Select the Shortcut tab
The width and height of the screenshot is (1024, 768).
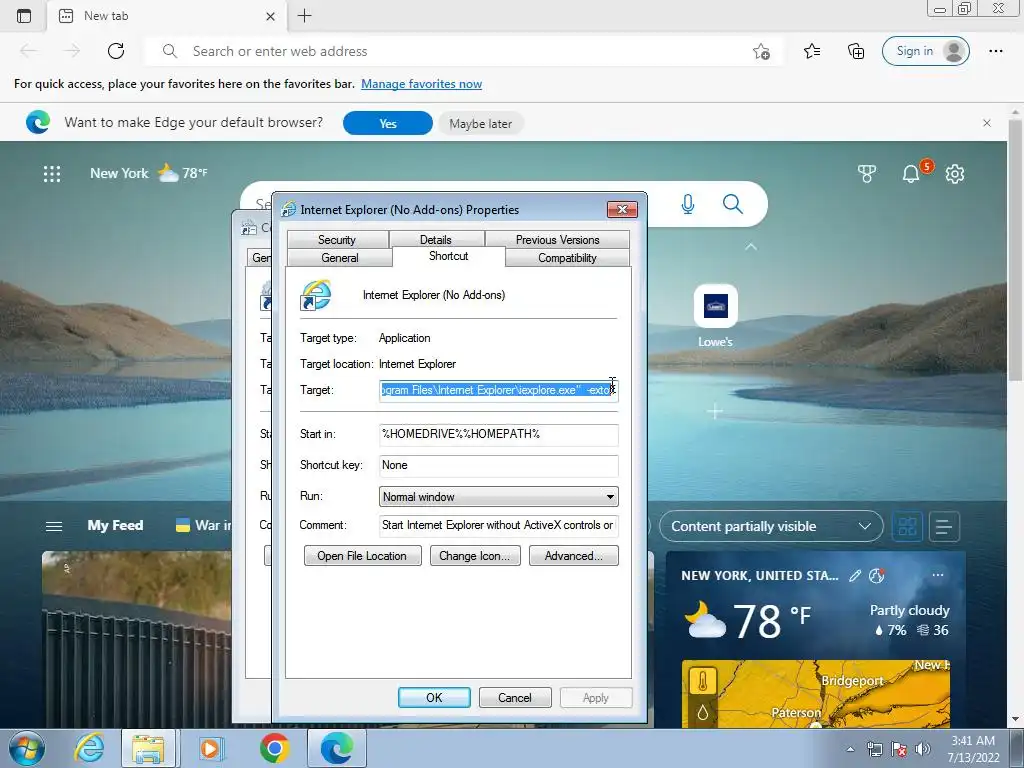click(449, 256)
